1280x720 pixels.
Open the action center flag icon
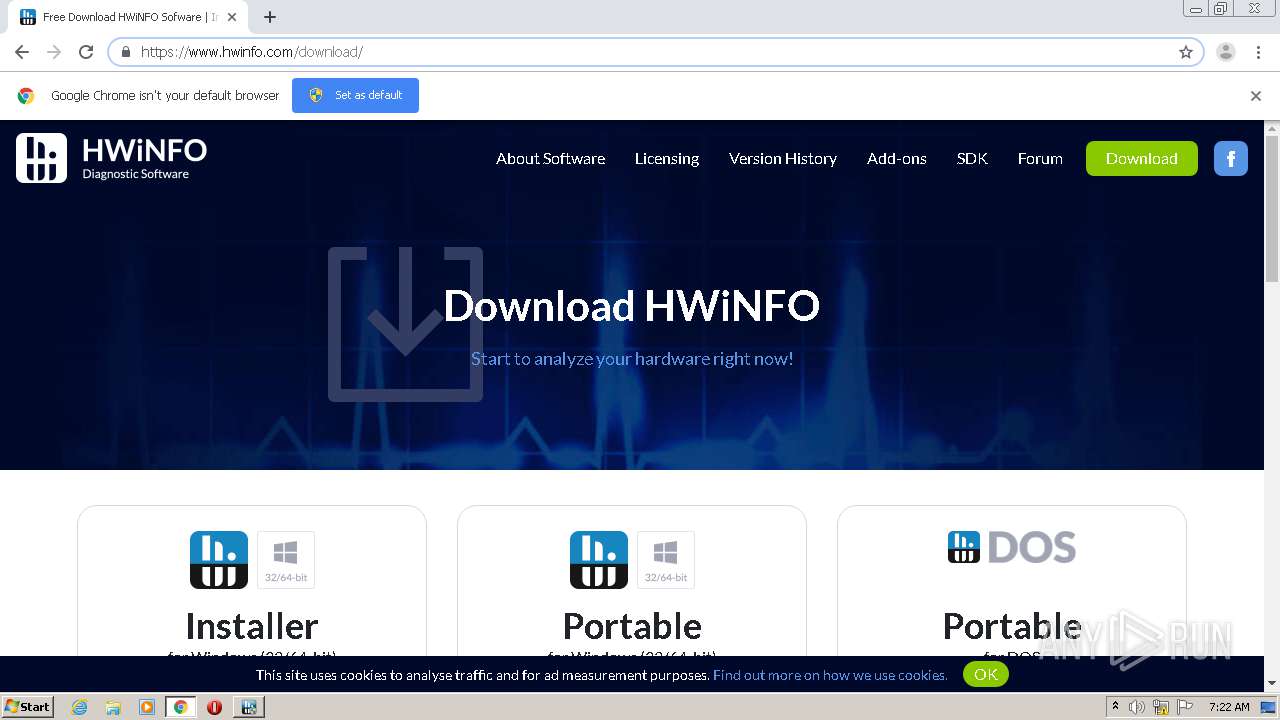pyautogui.click(x=1185, y=707)
